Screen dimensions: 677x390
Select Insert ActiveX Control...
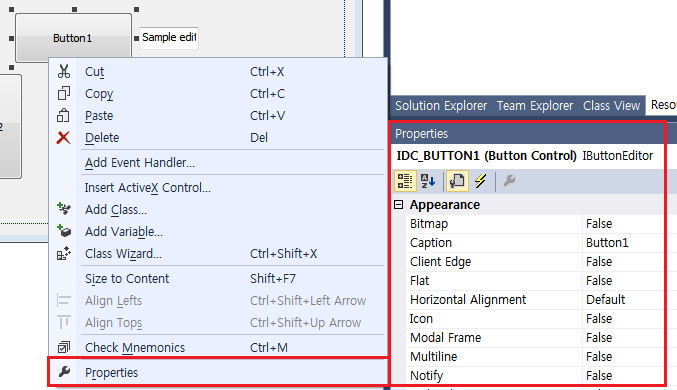coord(218,187)
